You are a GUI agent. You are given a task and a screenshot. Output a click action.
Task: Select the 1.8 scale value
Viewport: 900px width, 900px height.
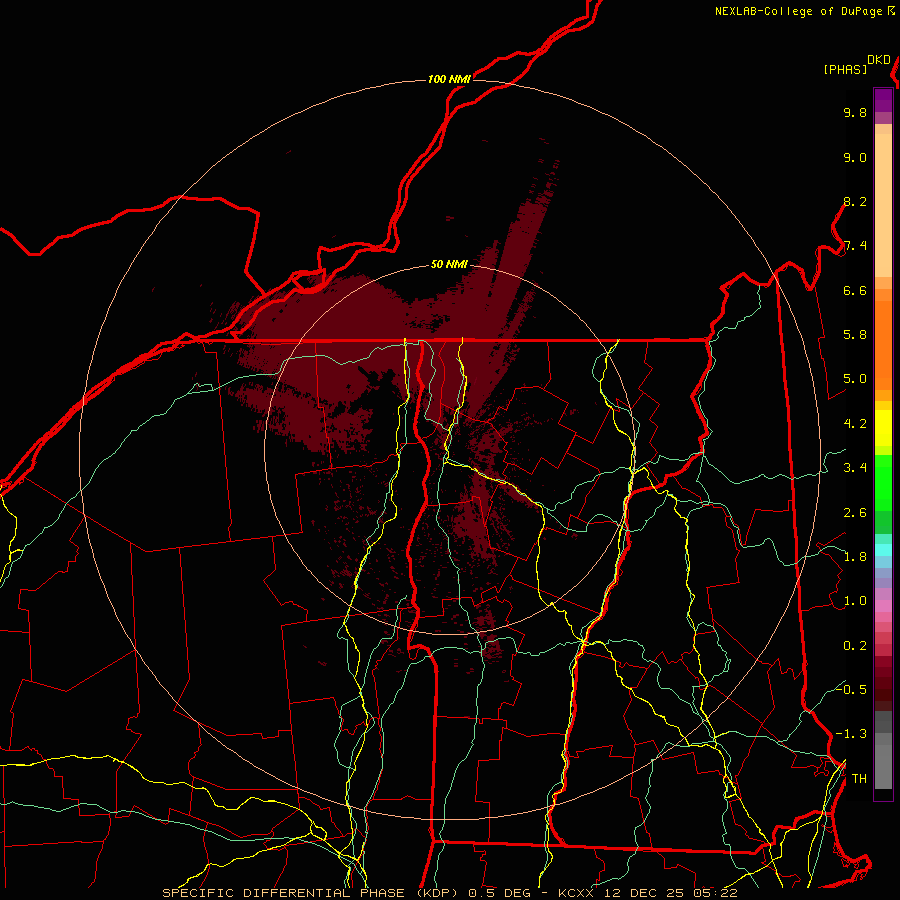click(855, 557)
